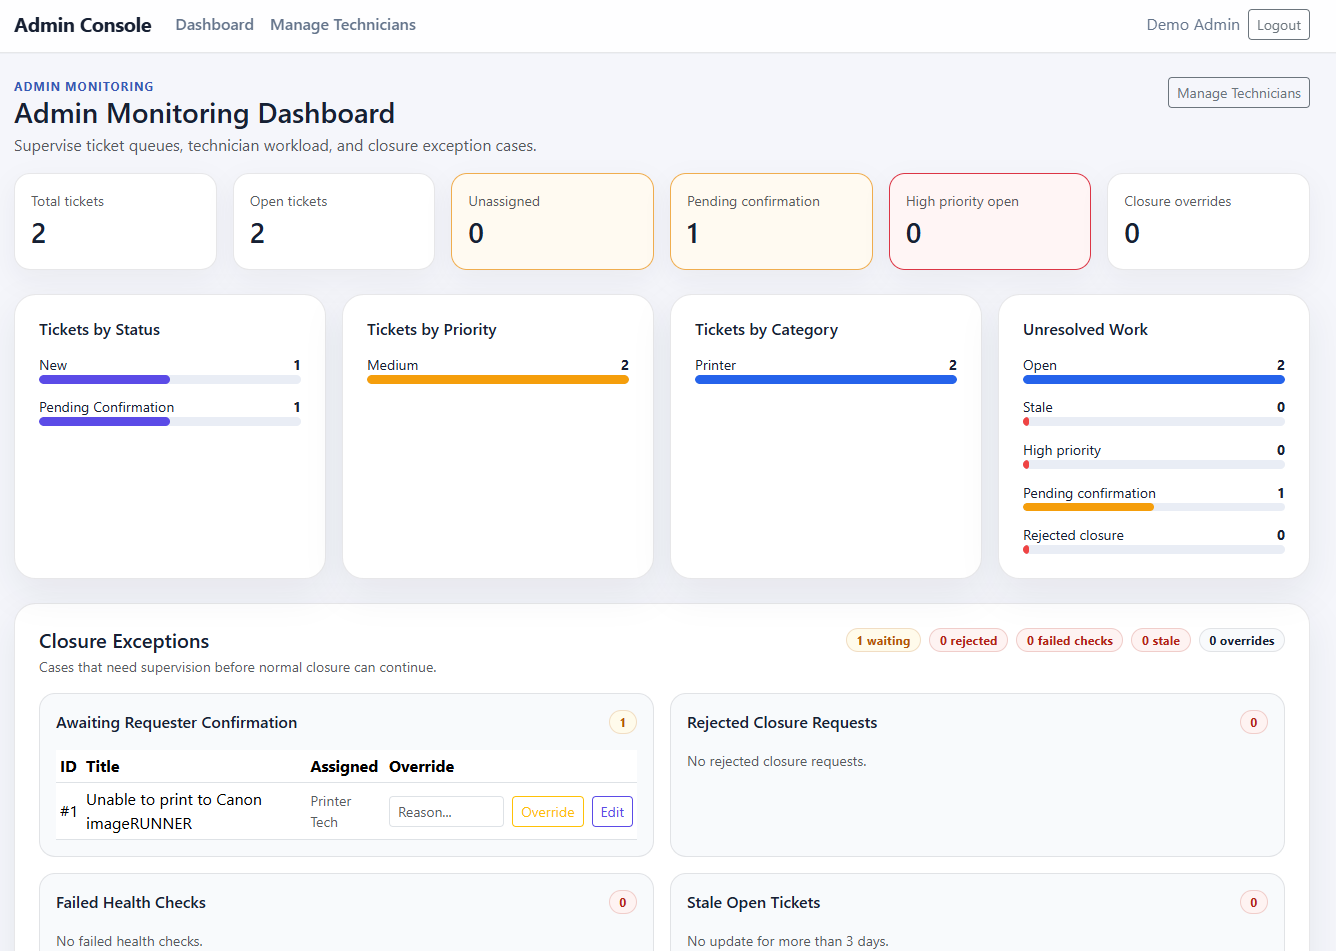Click the 'Rejected closure' row in Unresolved Work

(1154, 541)
